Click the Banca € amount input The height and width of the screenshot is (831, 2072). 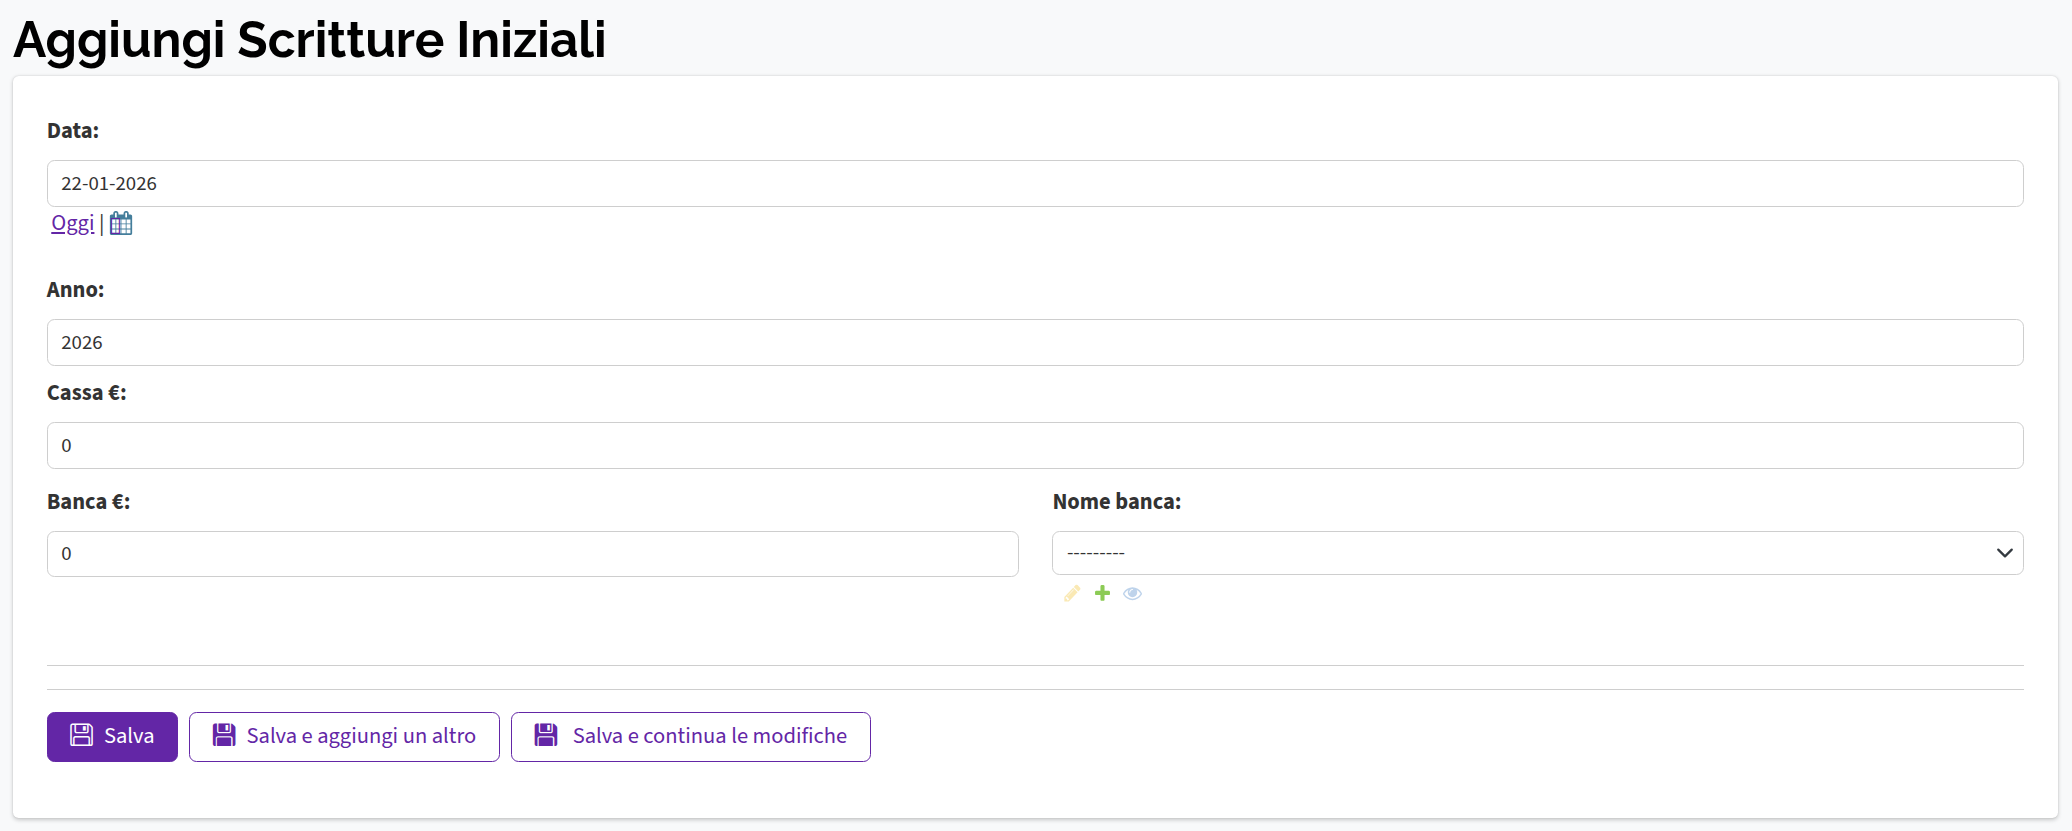(x=532, y=554)
